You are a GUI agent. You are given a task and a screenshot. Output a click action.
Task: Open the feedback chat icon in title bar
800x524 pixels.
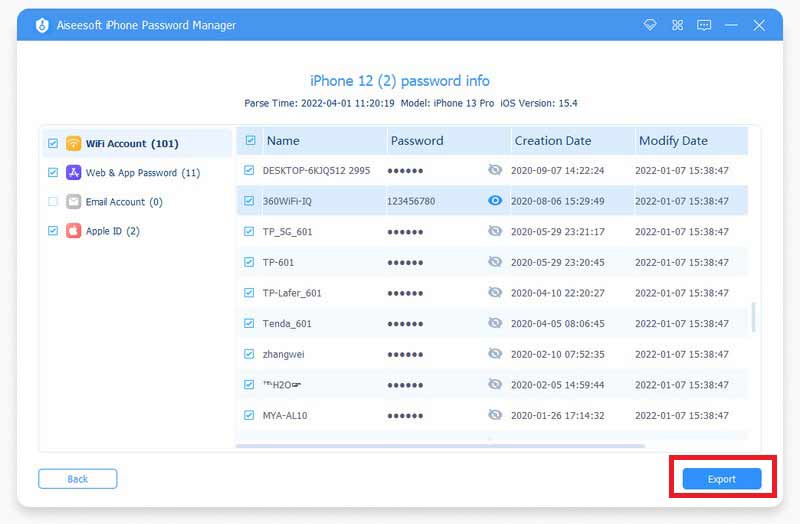pyautogui.click(x=704, y=25)
